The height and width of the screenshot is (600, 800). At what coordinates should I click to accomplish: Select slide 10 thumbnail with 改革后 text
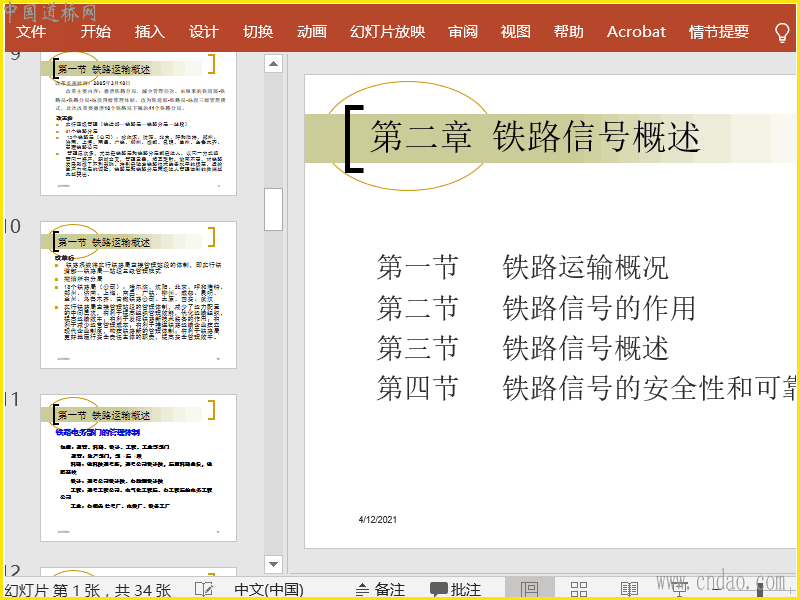(138, 295)
